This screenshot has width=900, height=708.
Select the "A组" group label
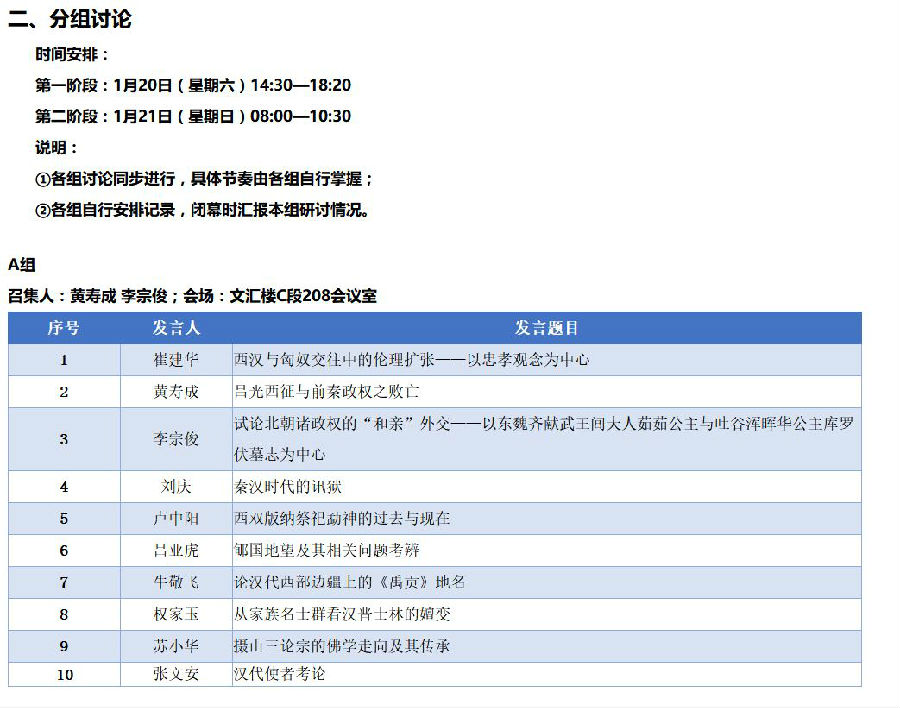pos(22,264)
